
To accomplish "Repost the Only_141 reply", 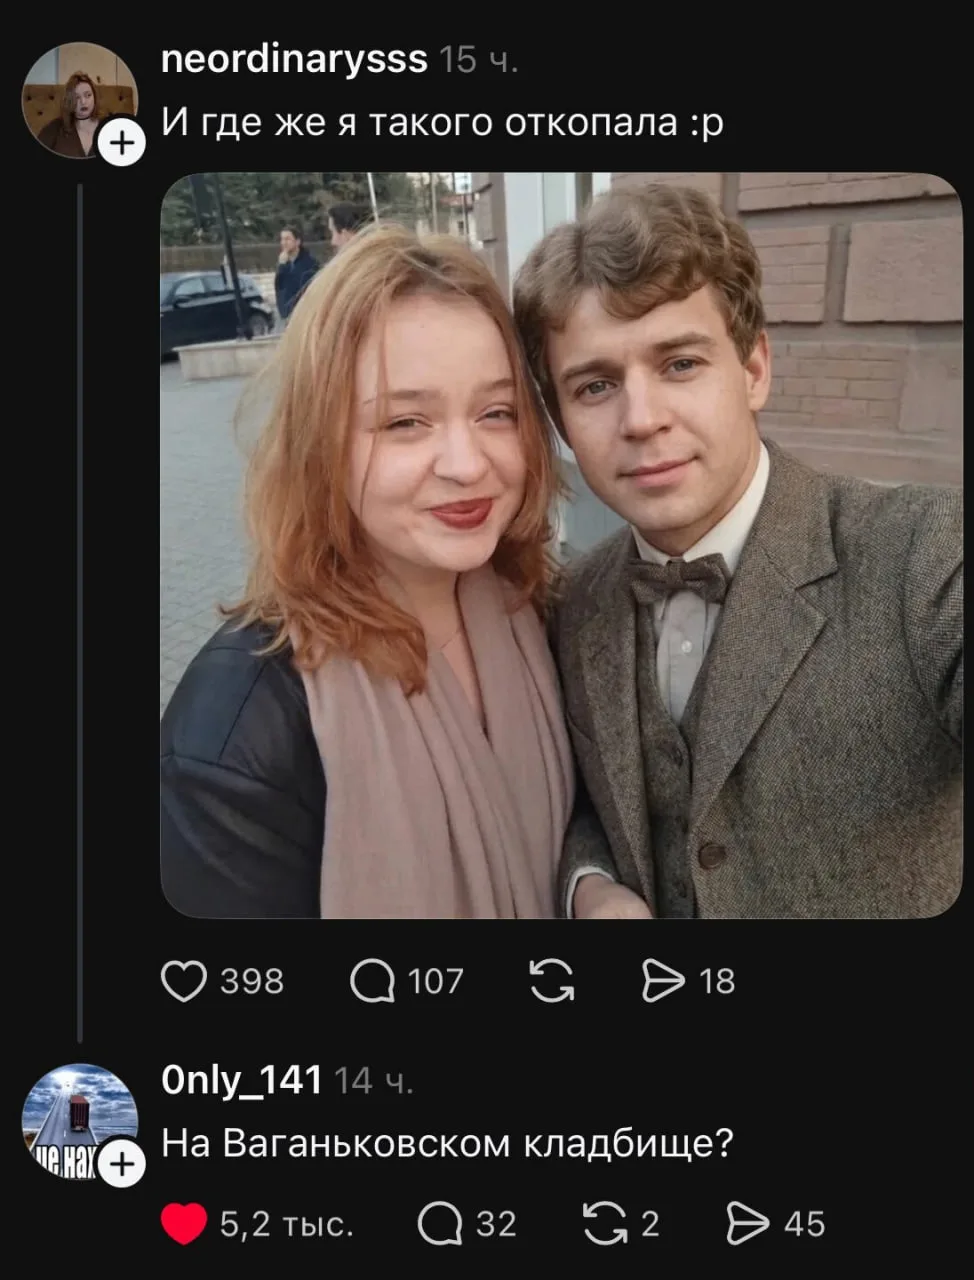I will tap(604, 1224).
